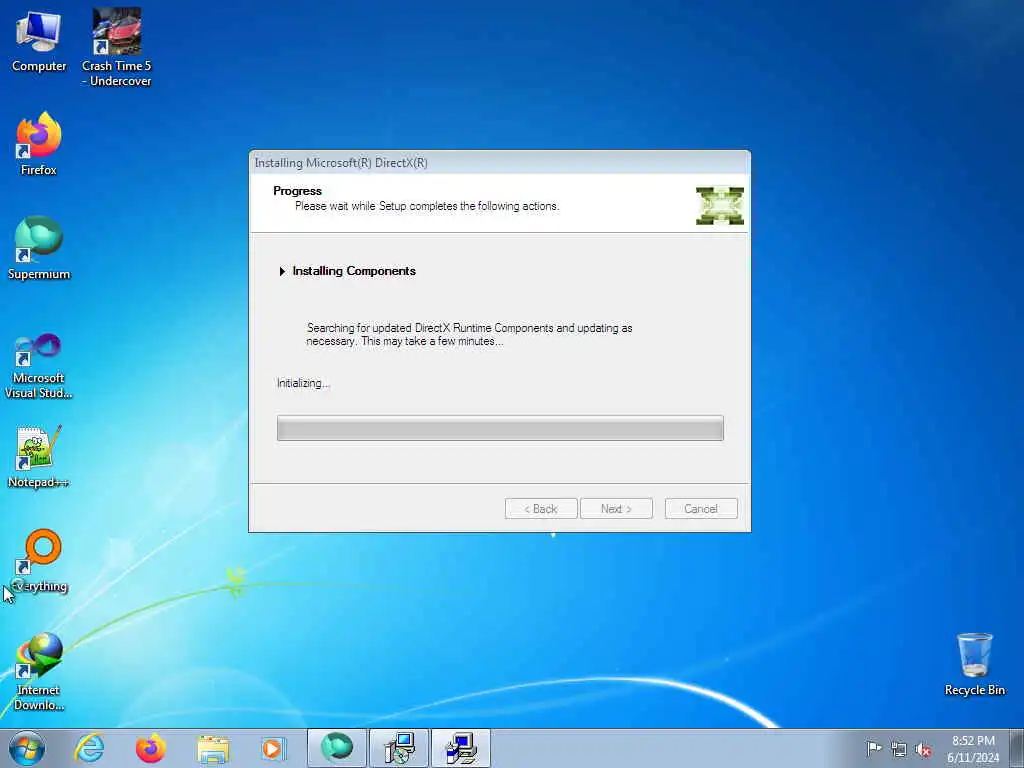
Task: Click the "Searching for updated DirectX Runtime" text
Action: [470, 334]
